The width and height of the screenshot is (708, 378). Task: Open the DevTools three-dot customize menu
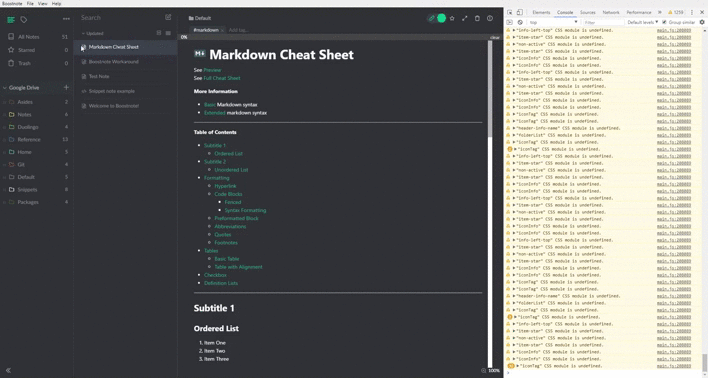(692, 13)
